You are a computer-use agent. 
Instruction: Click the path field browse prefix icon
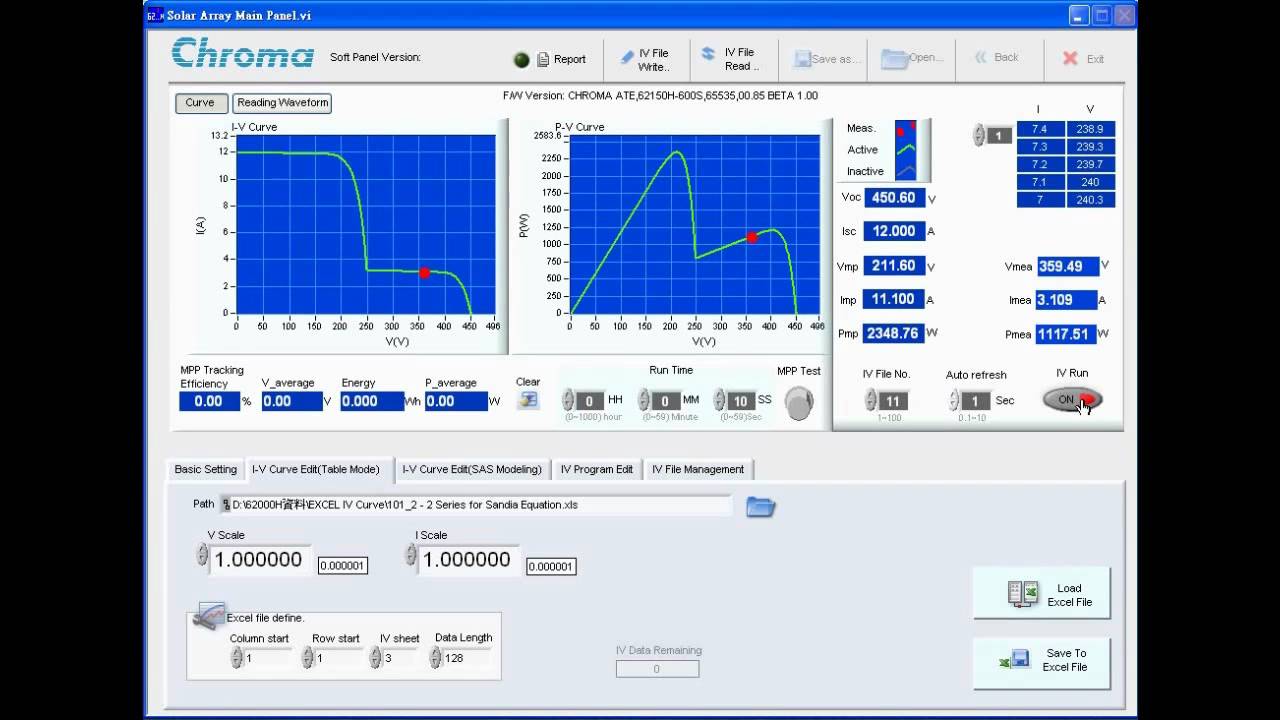[x=226, y=505]
